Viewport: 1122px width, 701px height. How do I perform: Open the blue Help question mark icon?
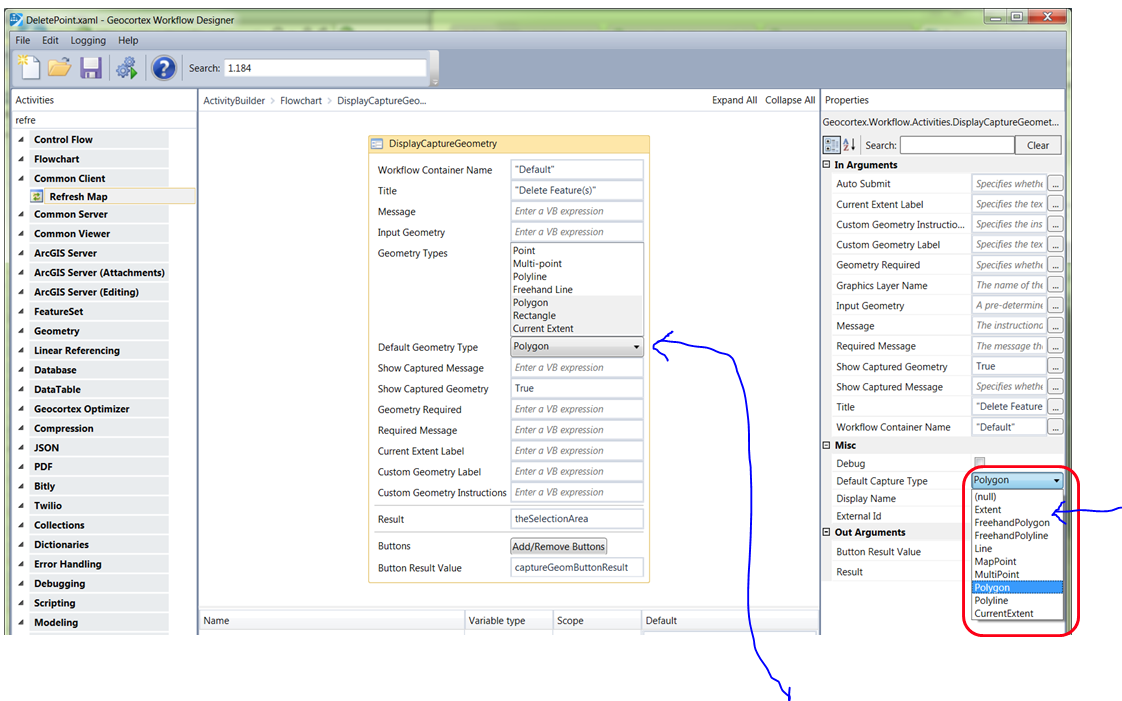click(164, 68)
